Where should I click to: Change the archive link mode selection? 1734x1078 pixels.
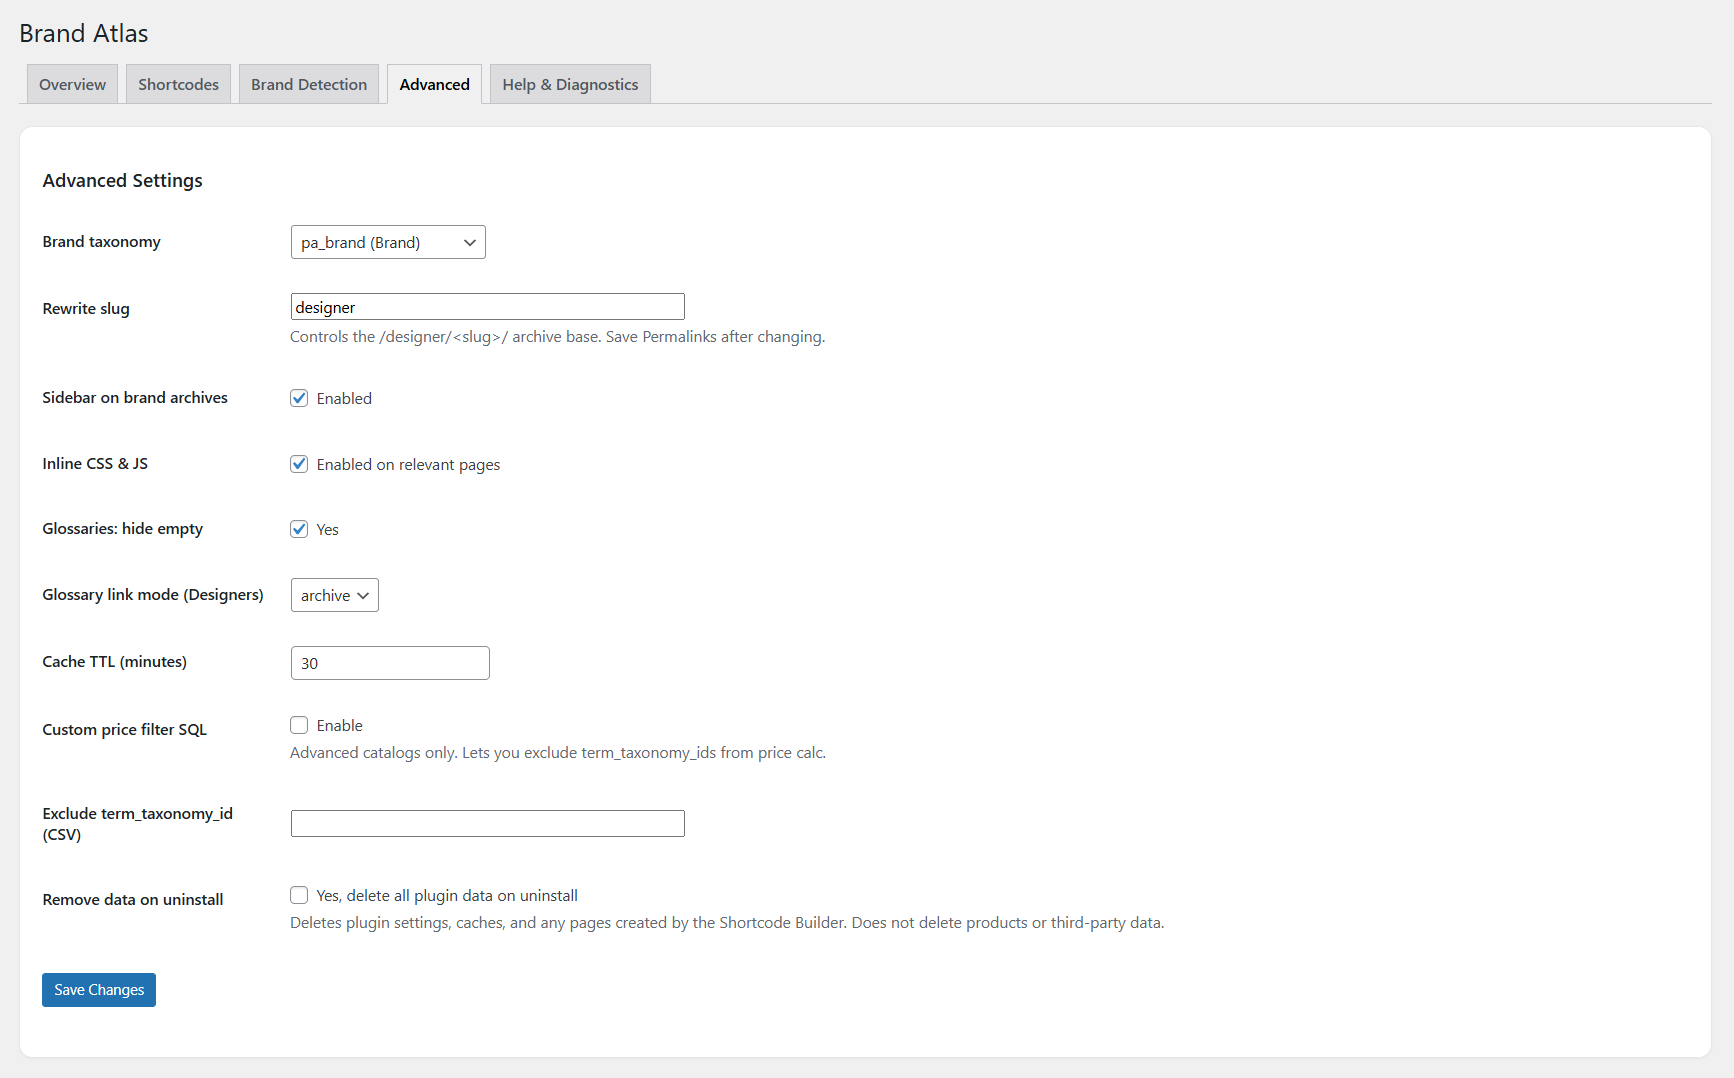(x=334, y=595)
